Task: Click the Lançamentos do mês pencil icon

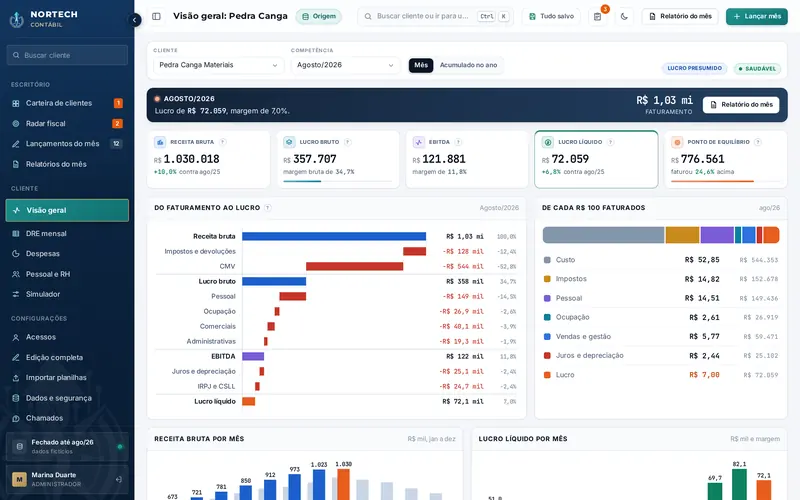Action: pyautogui.click(x=16, y=144)
